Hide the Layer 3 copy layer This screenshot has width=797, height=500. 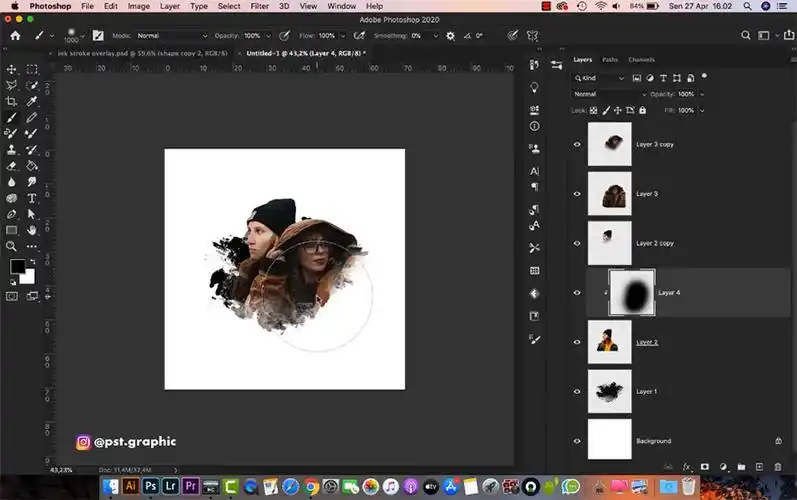pyautogui.click(x=577, y=144)
